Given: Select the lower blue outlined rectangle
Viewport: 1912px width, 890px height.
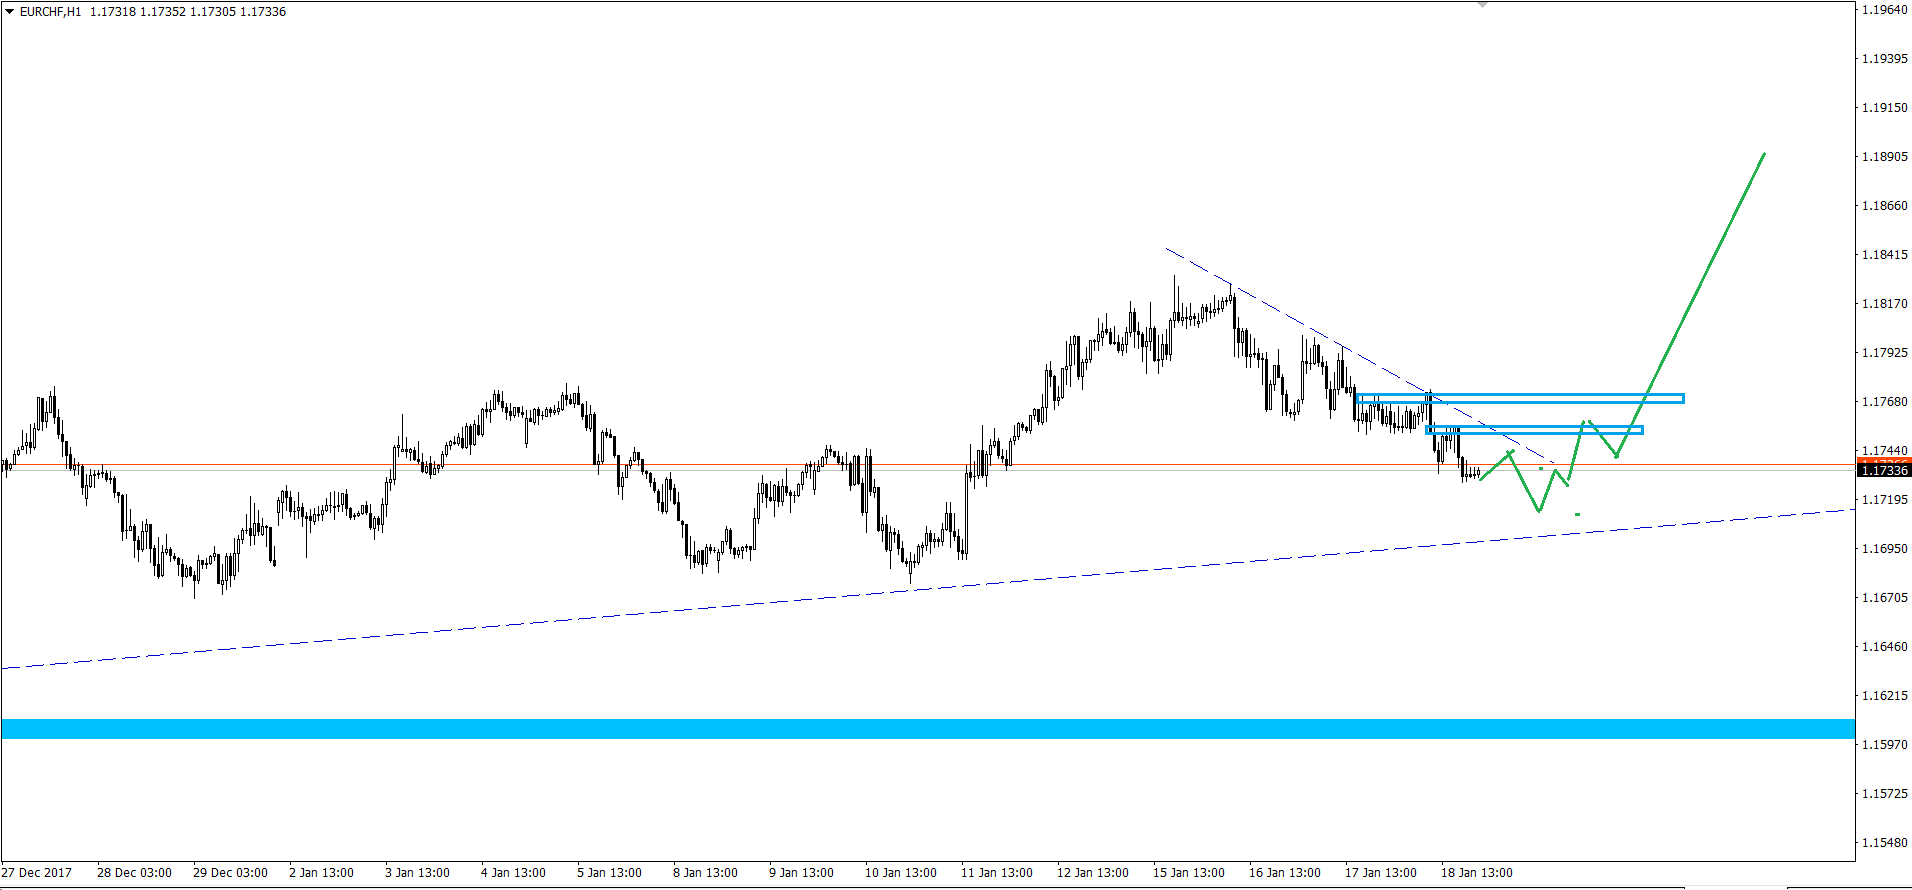Looking at the screenshot, I should point(1534,430).
